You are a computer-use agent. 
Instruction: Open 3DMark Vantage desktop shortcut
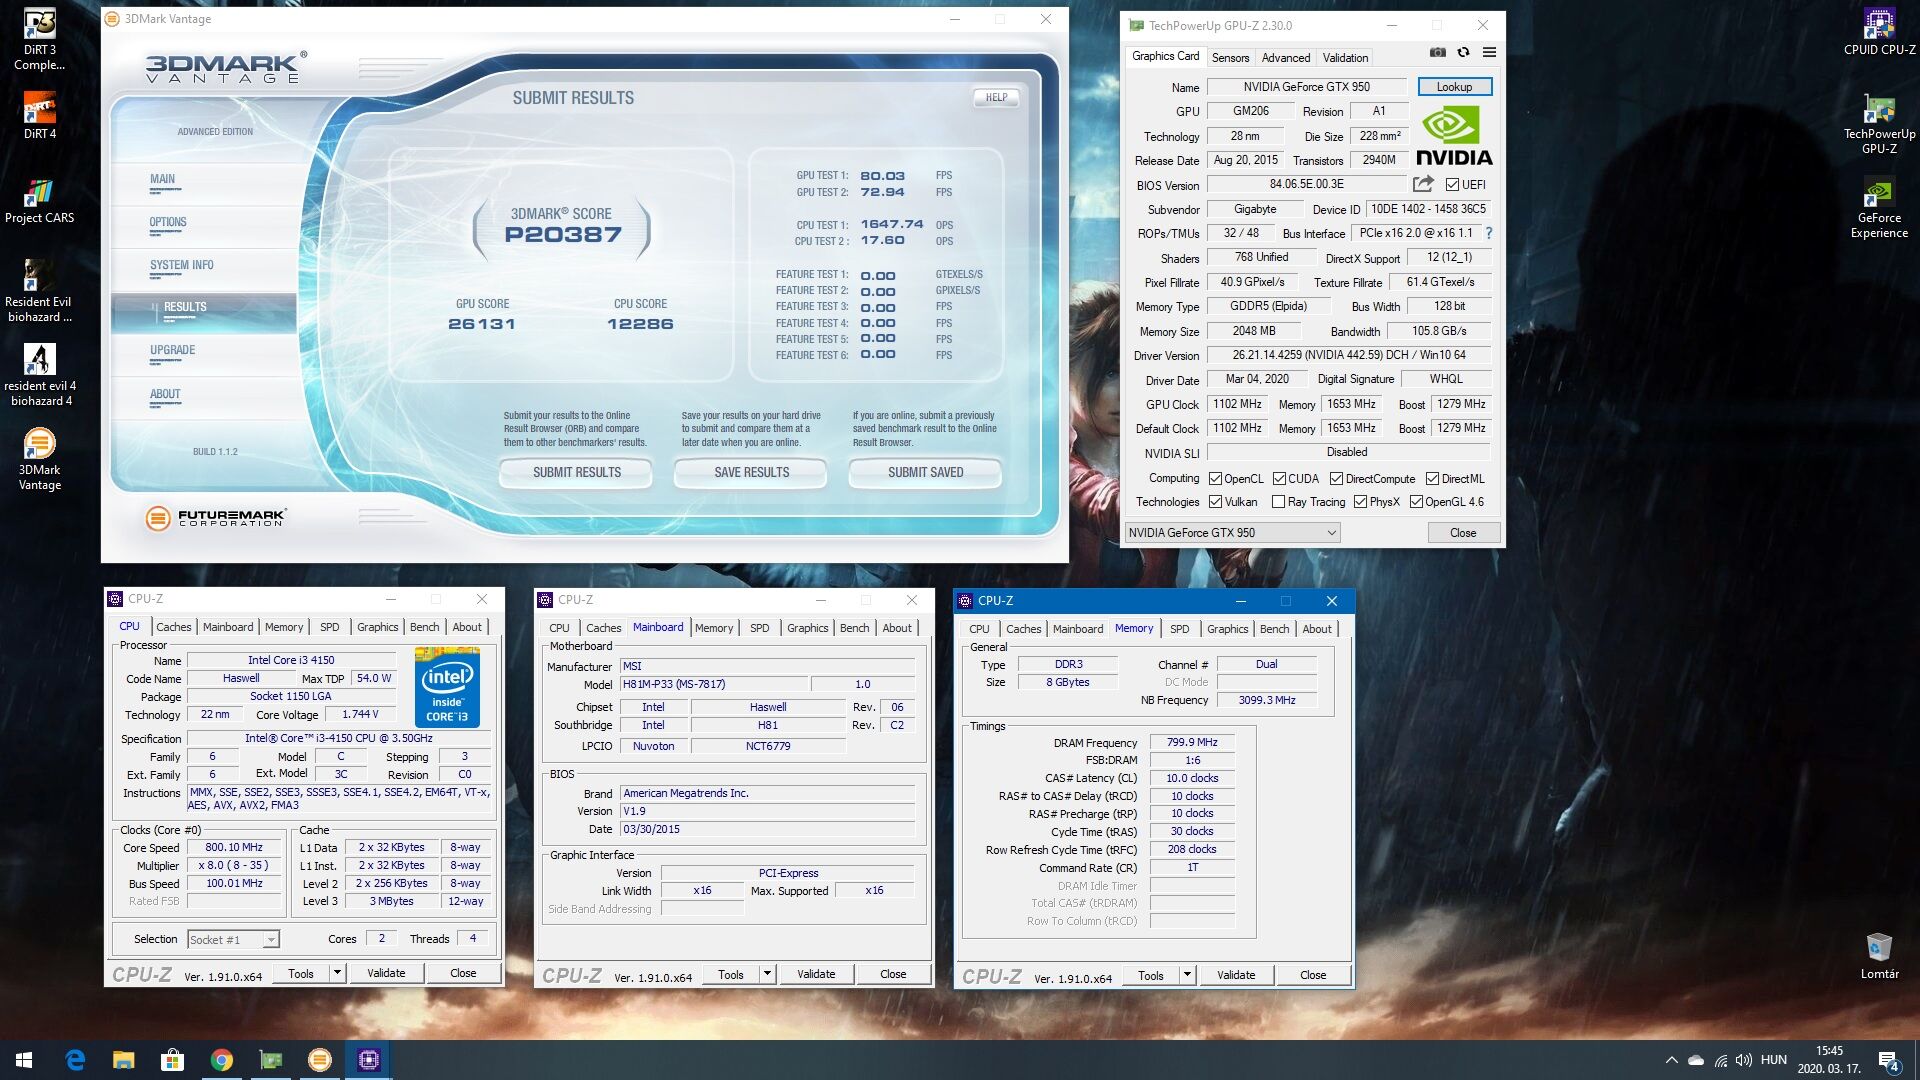(39, 459)
